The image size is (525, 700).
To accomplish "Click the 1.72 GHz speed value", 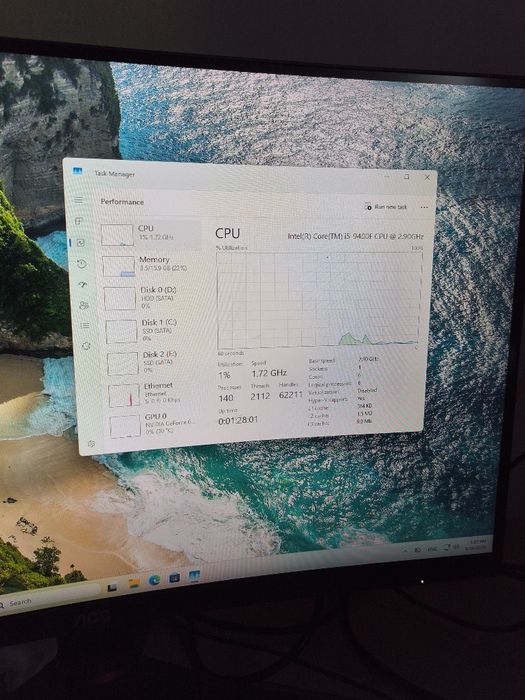I will tap(269, 373).
